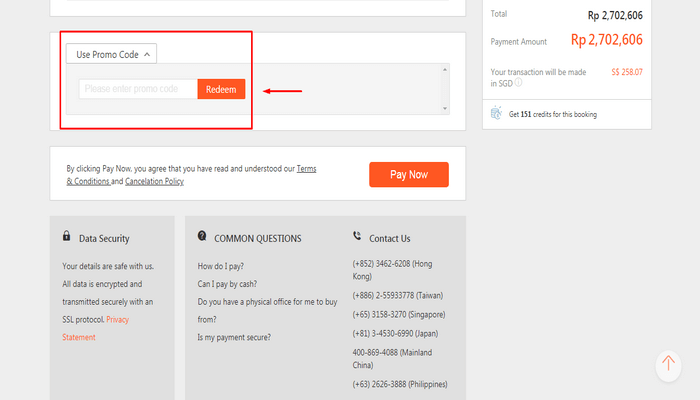The height and width of the screenshot is (400, 700).
Task: Open 'Can I pay by cash?' question
Action: (227, 284)
